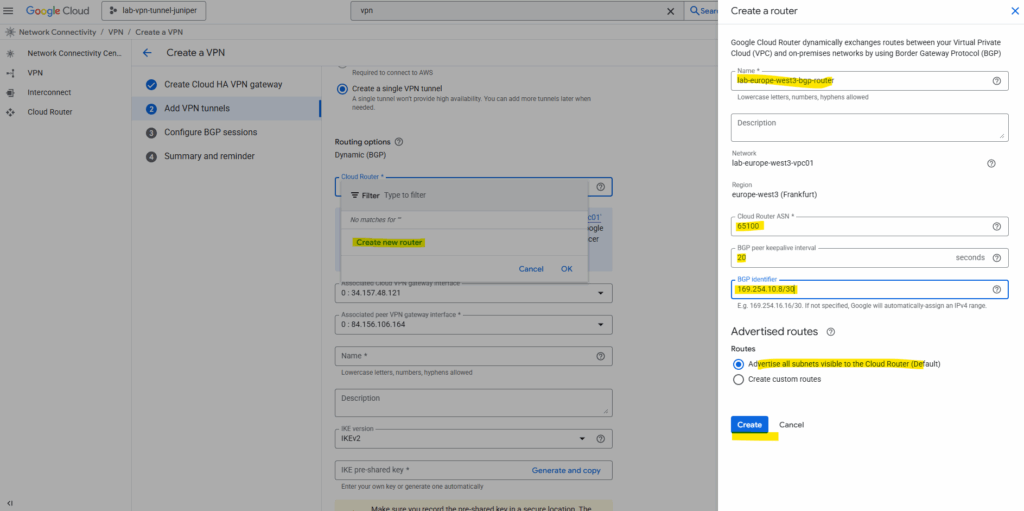The image size is (1024, 511).
Task: Click the Filter icon in router dropdown
Action: pyautogui.click(x=355, y=195)
